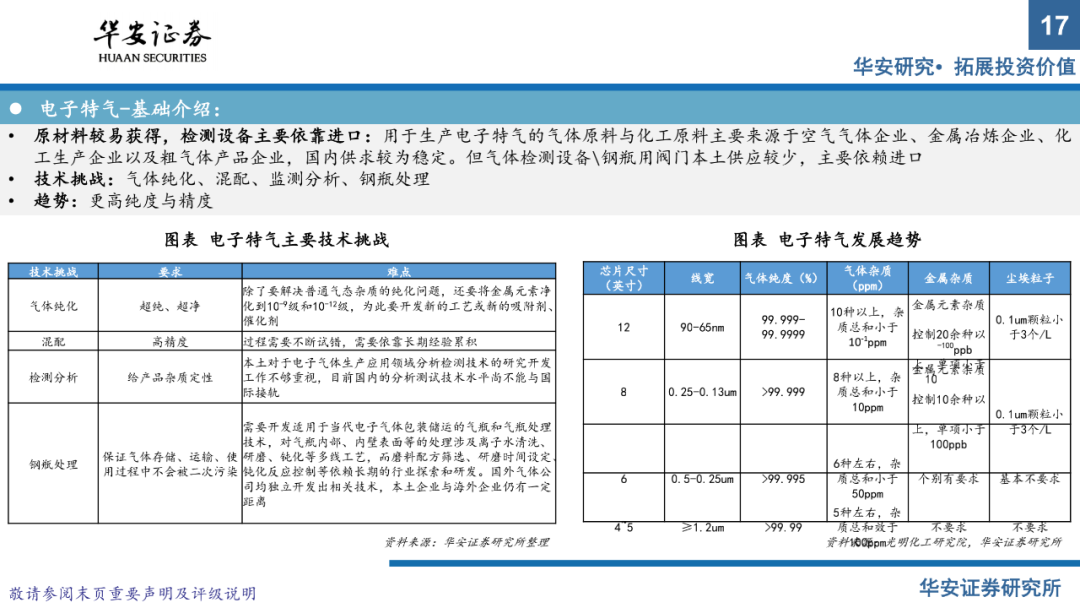The height and width of the screenshot is (608, 1080).
Task: Click the '给产品杂质定性' cell
Action: pos(170,377)
